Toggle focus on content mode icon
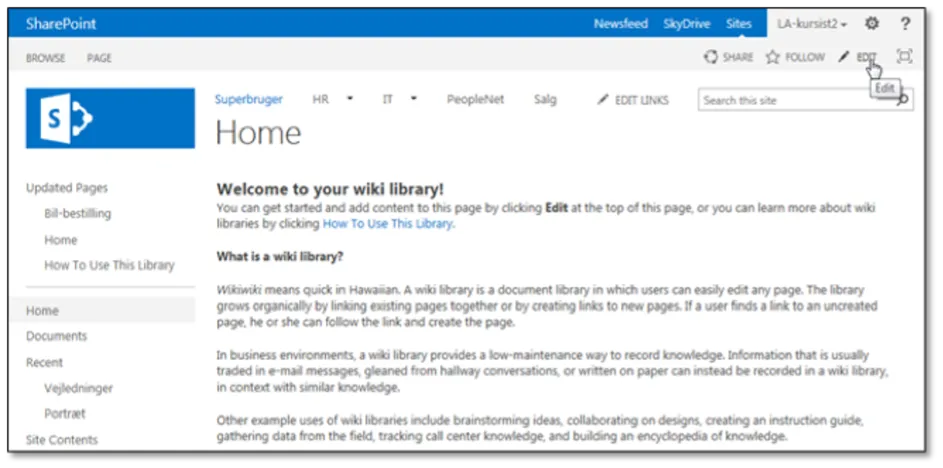The height and width of the screenshot is (468, 943). (904, 57)
